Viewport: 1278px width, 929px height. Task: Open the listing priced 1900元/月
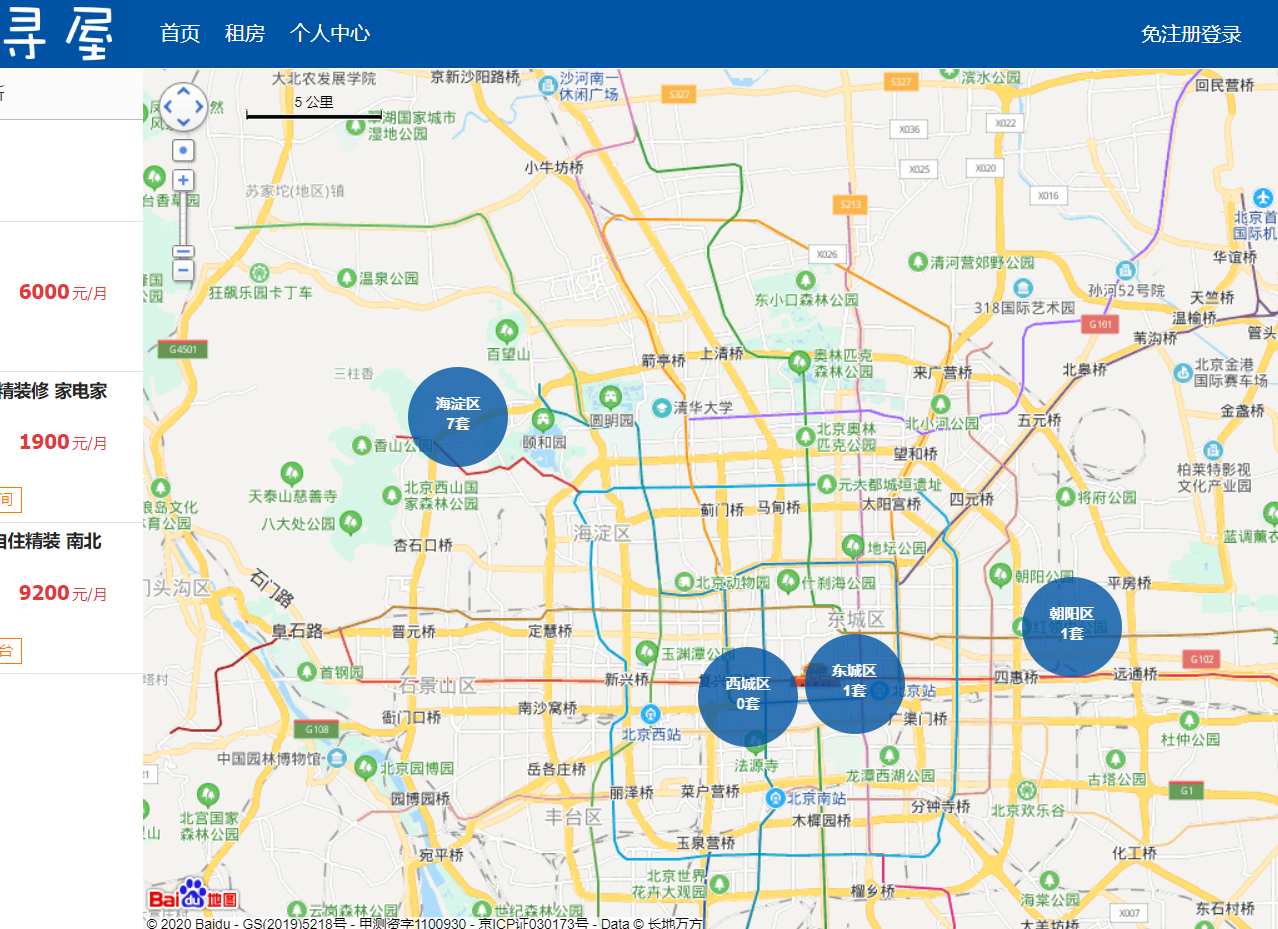pos(71,447)
